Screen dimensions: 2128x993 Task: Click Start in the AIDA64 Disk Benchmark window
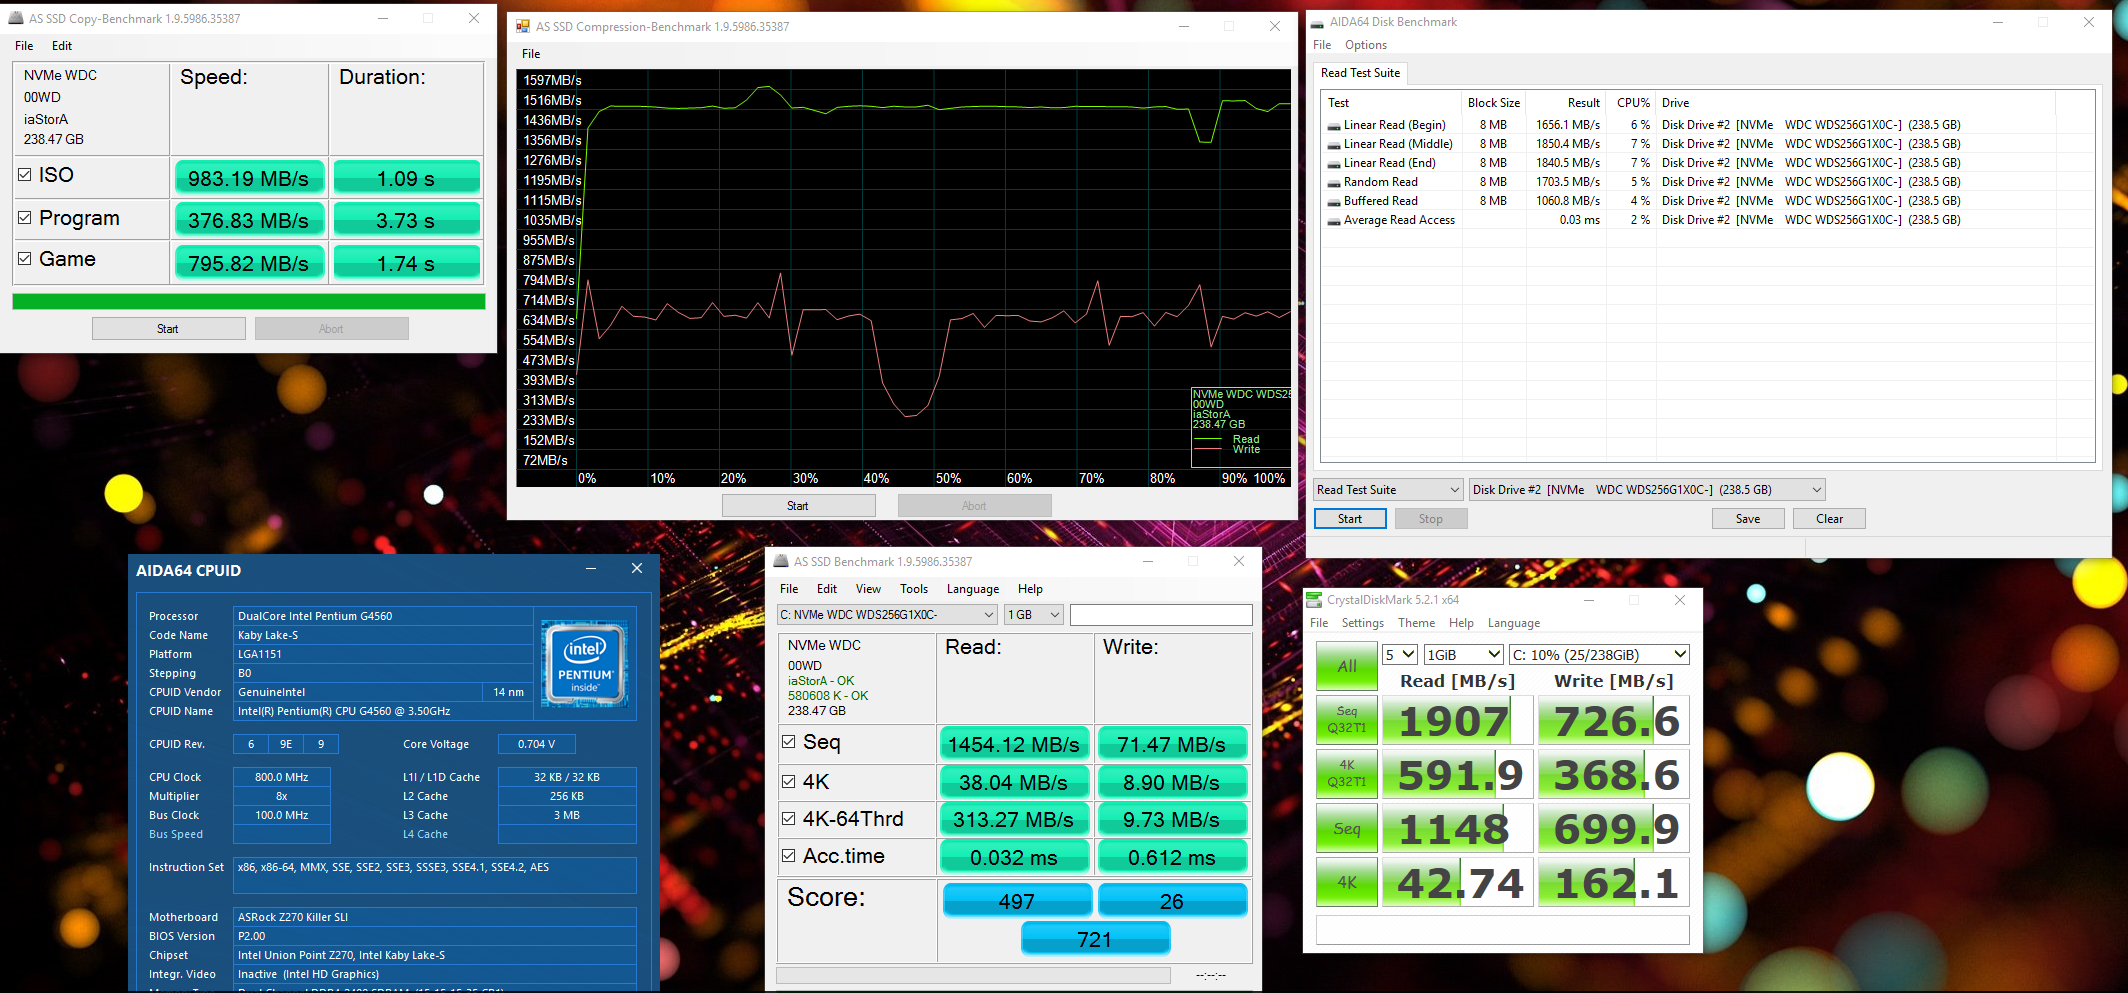pos(1350,519)
